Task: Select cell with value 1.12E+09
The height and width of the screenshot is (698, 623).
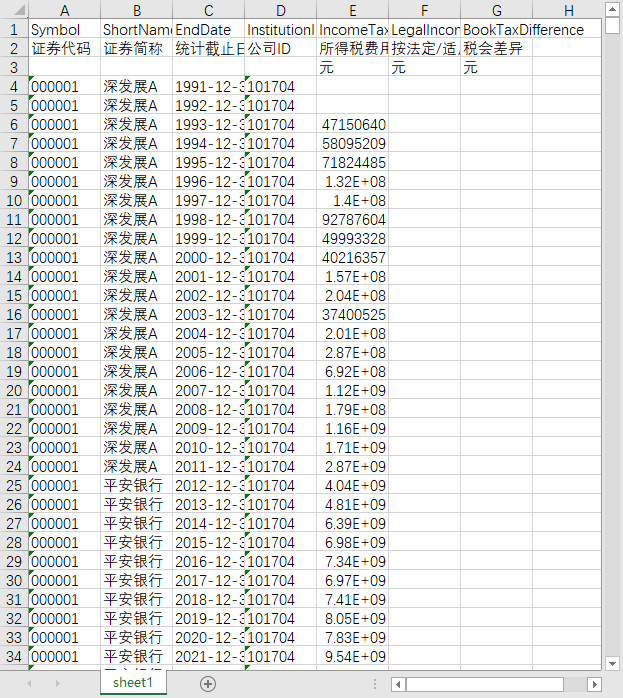Action: click(353, 390)
